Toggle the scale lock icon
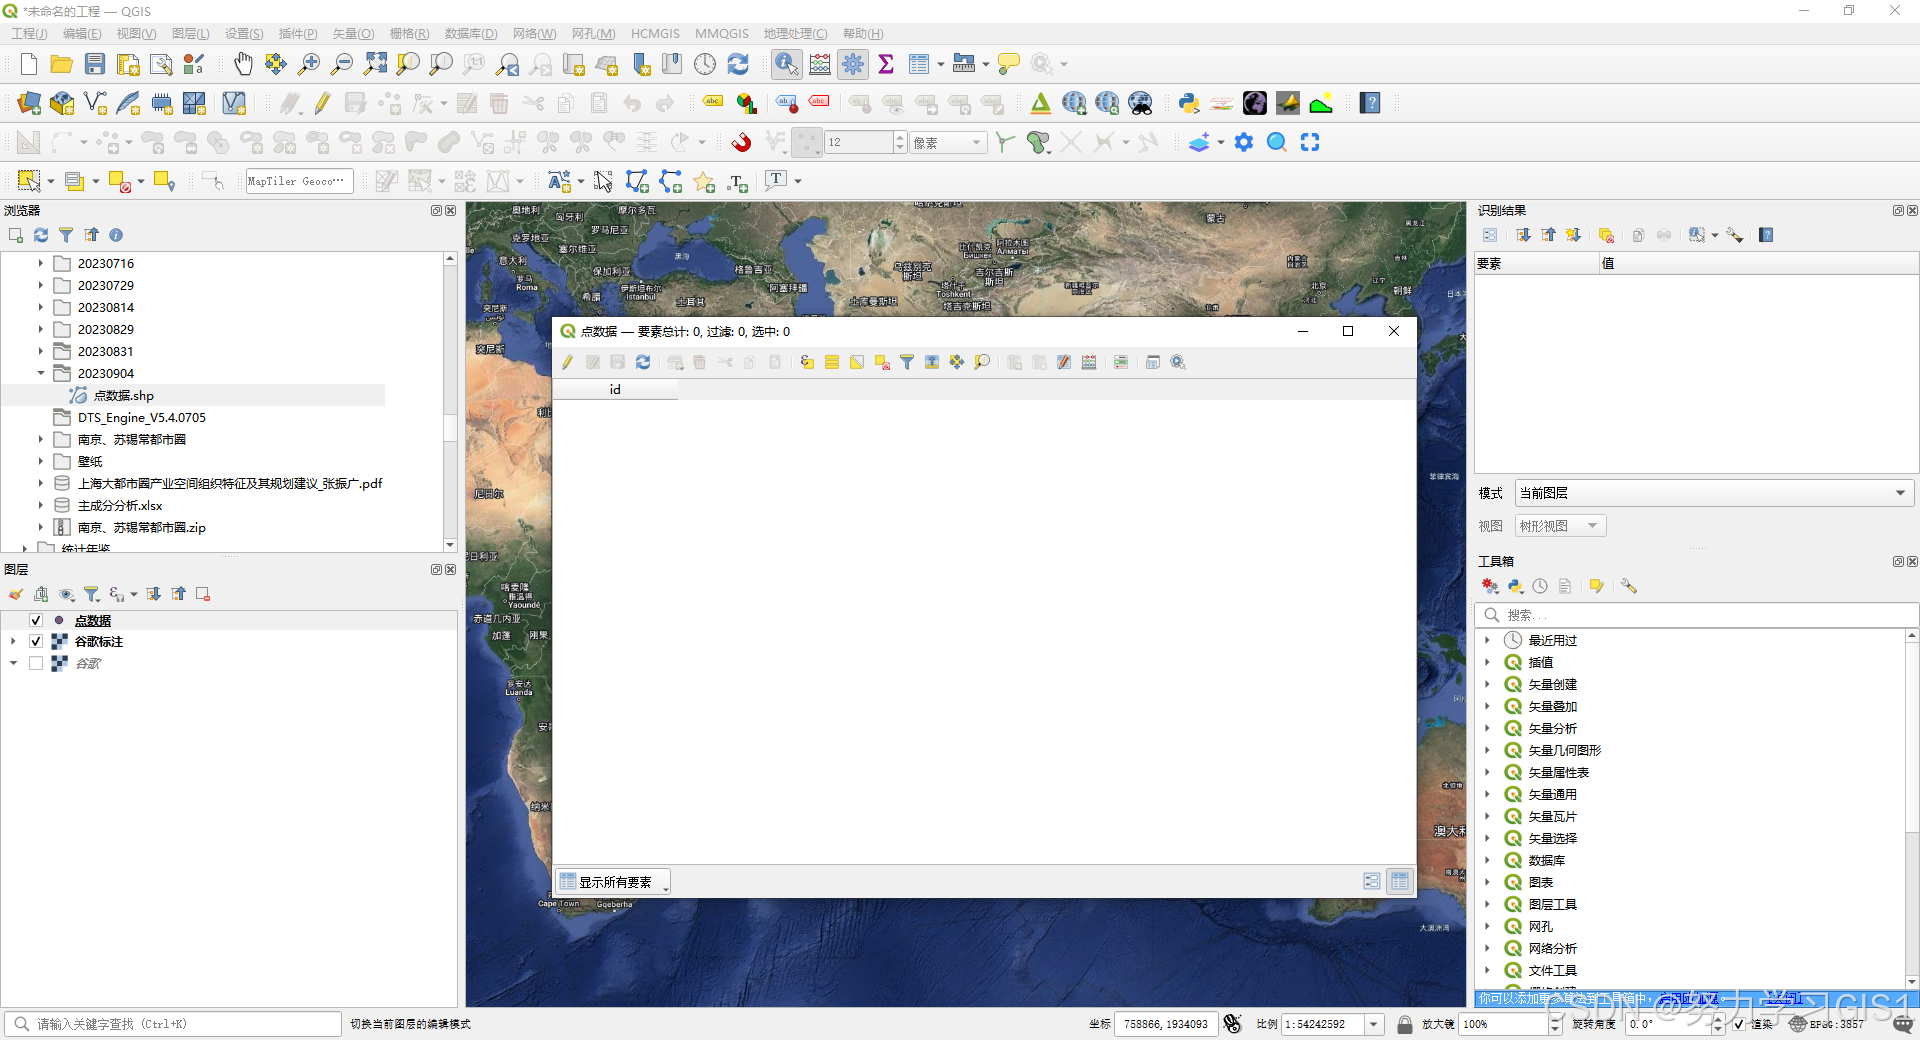The height and width of the screenshot is (1040, 1920). (x=1404, y=1024)
